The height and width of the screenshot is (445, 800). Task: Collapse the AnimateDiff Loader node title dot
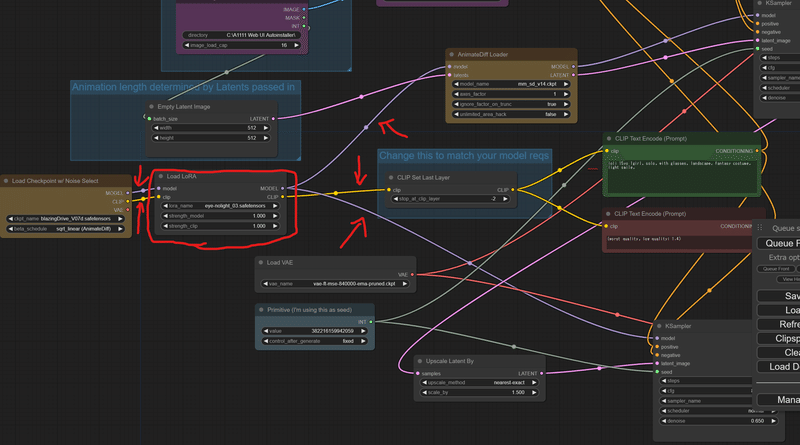coord(452,55)
